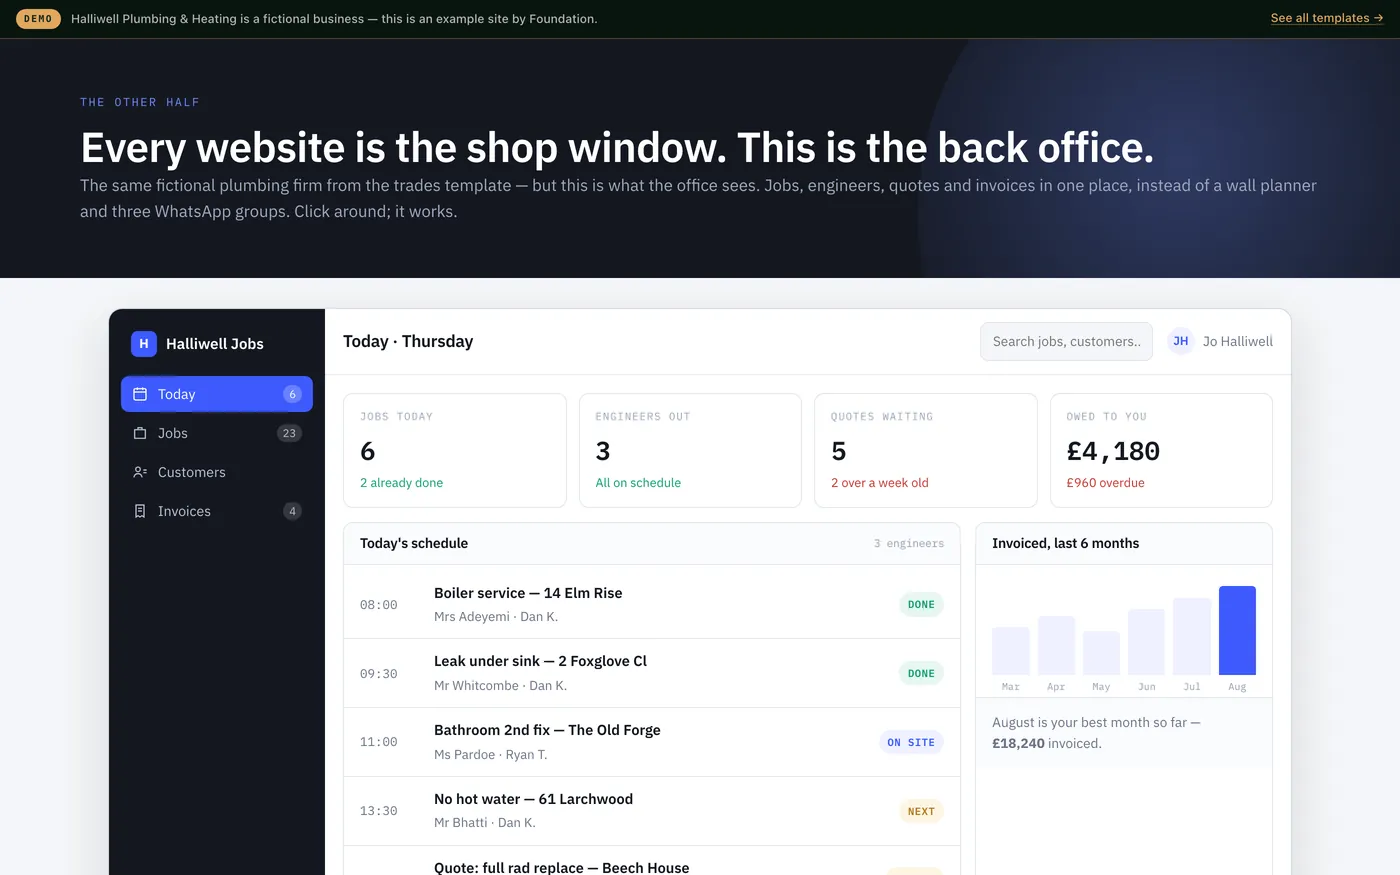1400x875 pixels.
Task: Click the May bar in invoiced chart
Action: click(x=1101, y=653)
